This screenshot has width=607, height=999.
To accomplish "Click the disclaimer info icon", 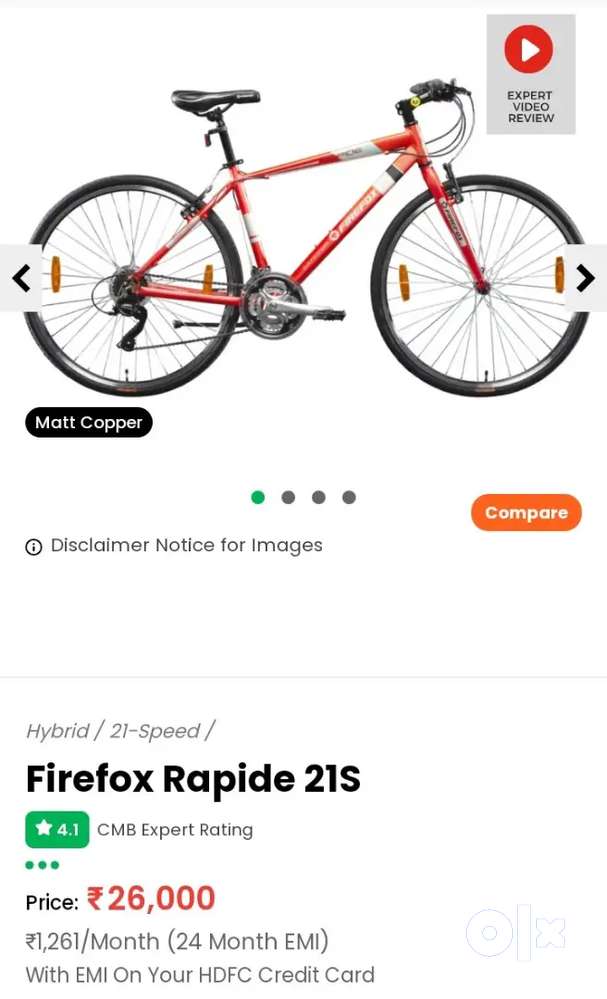I will coord(34,547).
